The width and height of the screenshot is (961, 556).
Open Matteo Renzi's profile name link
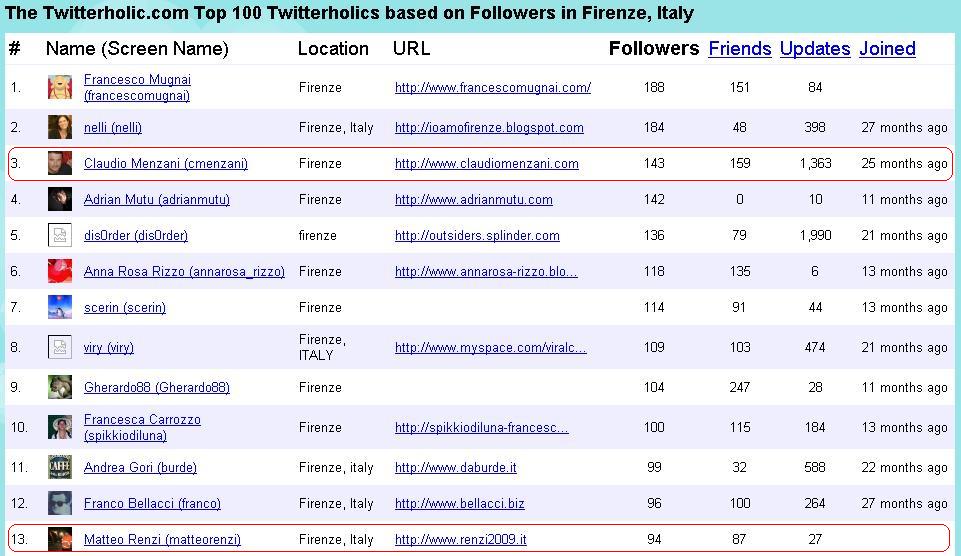162,539
